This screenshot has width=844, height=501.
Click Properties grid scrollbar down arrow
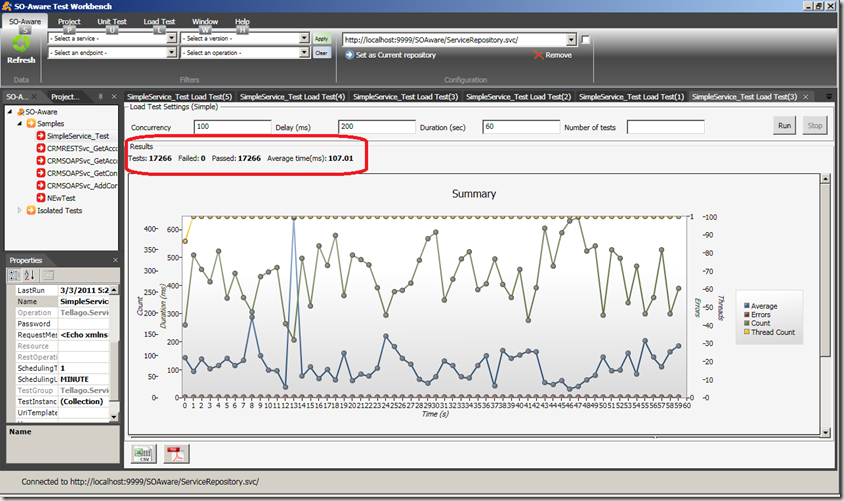(114, 417)
